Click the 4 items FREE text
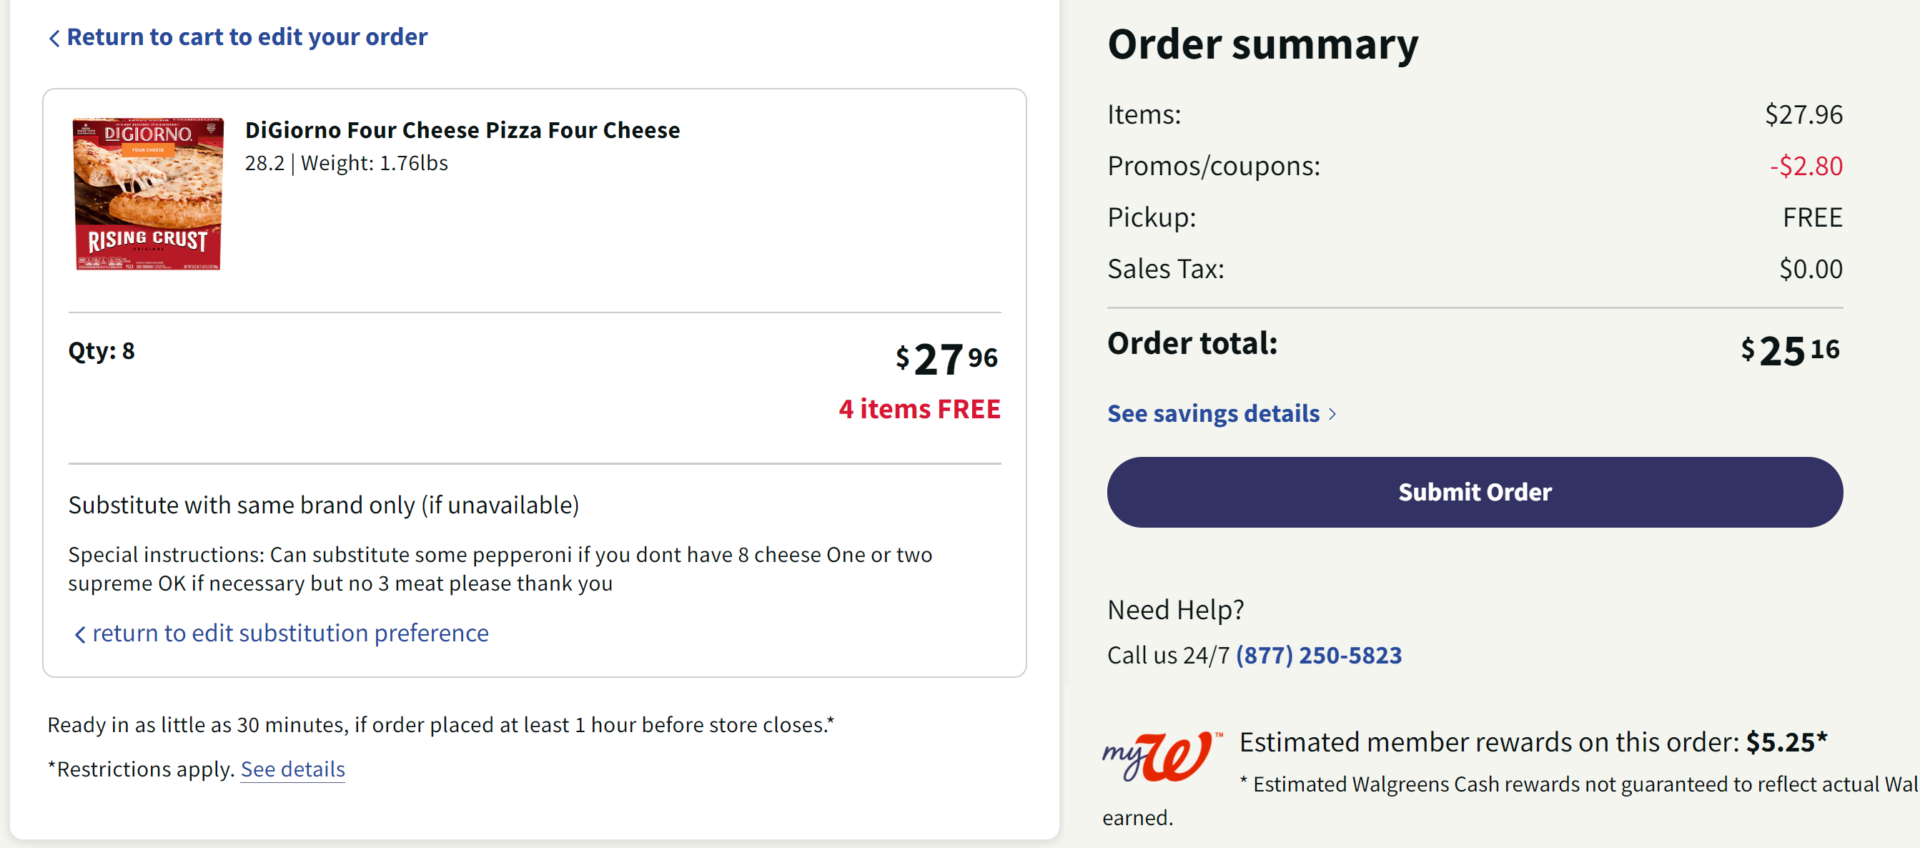Screen dimensions: 1920x848 (x=919, y=409)
